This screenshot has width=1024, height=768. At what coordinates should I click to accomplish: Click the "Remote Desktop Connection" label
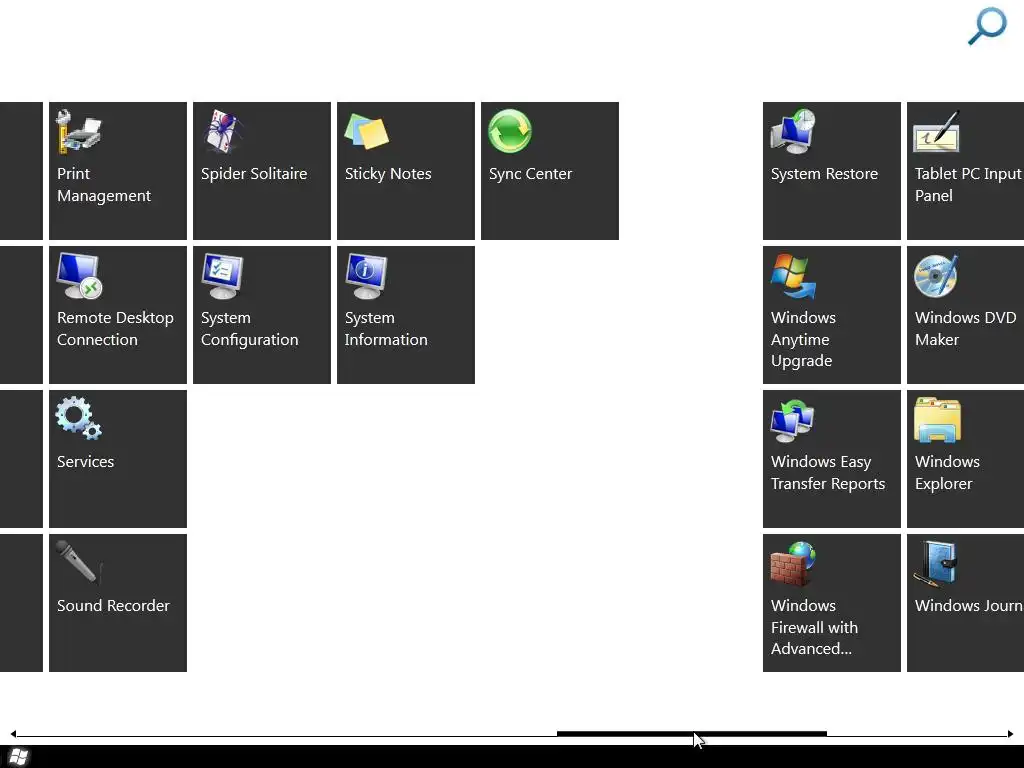[116, 328]
